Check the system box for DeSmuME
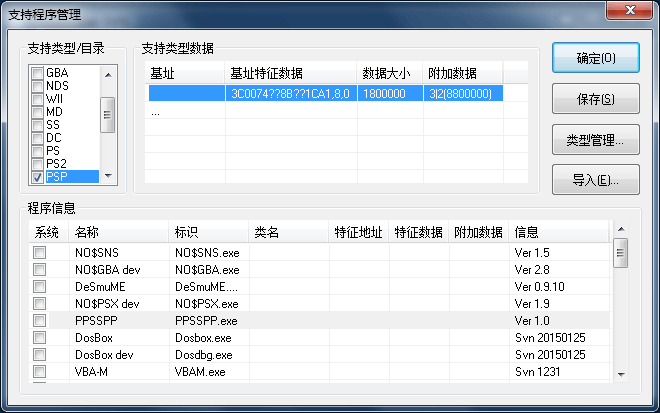 tap(40, 286)
